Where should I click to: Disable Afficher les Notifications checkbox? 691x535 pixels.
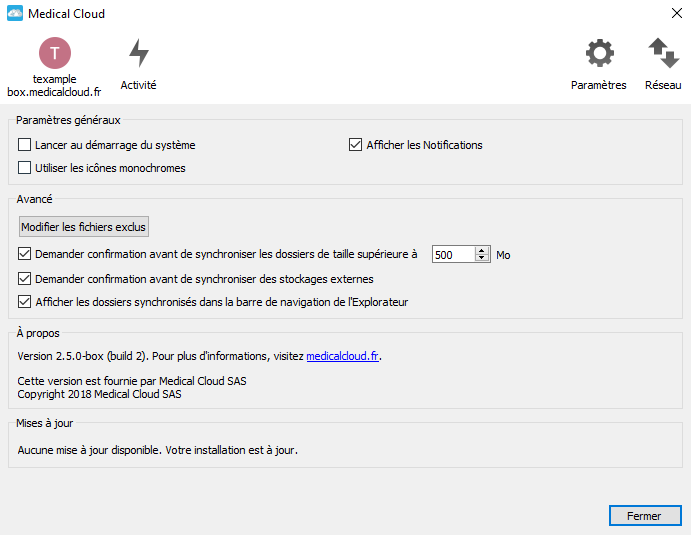(355, 145)
